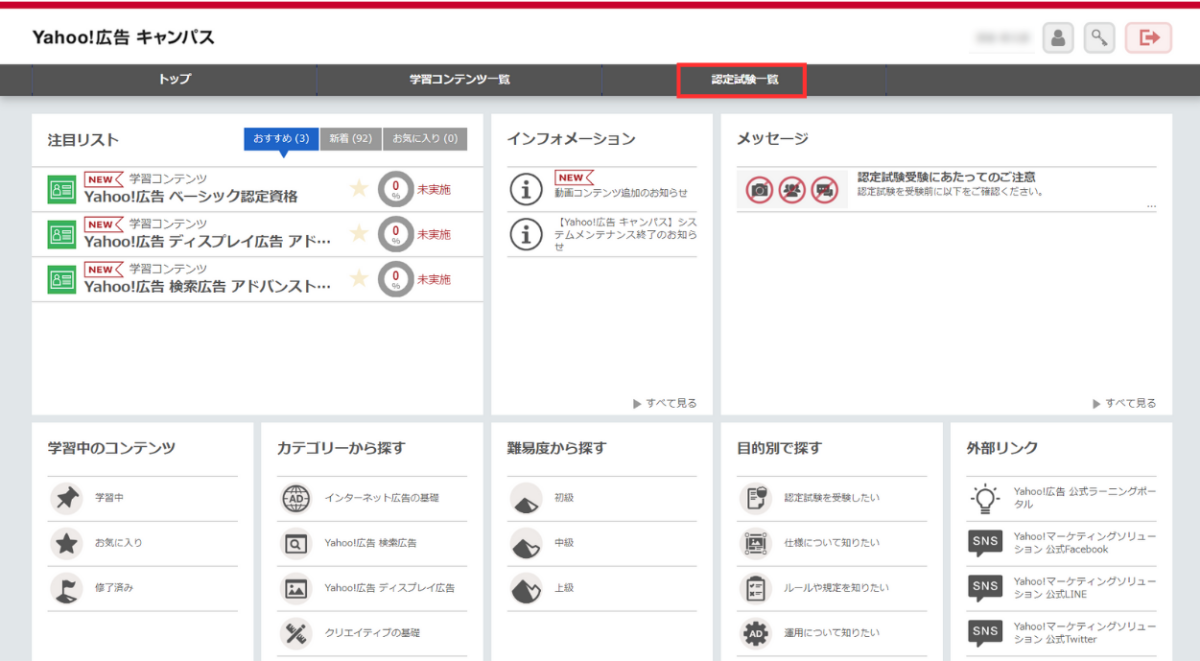
Task: Click the Yahoo!広告 キャンパス logo
Action: (x=123, y=38)
